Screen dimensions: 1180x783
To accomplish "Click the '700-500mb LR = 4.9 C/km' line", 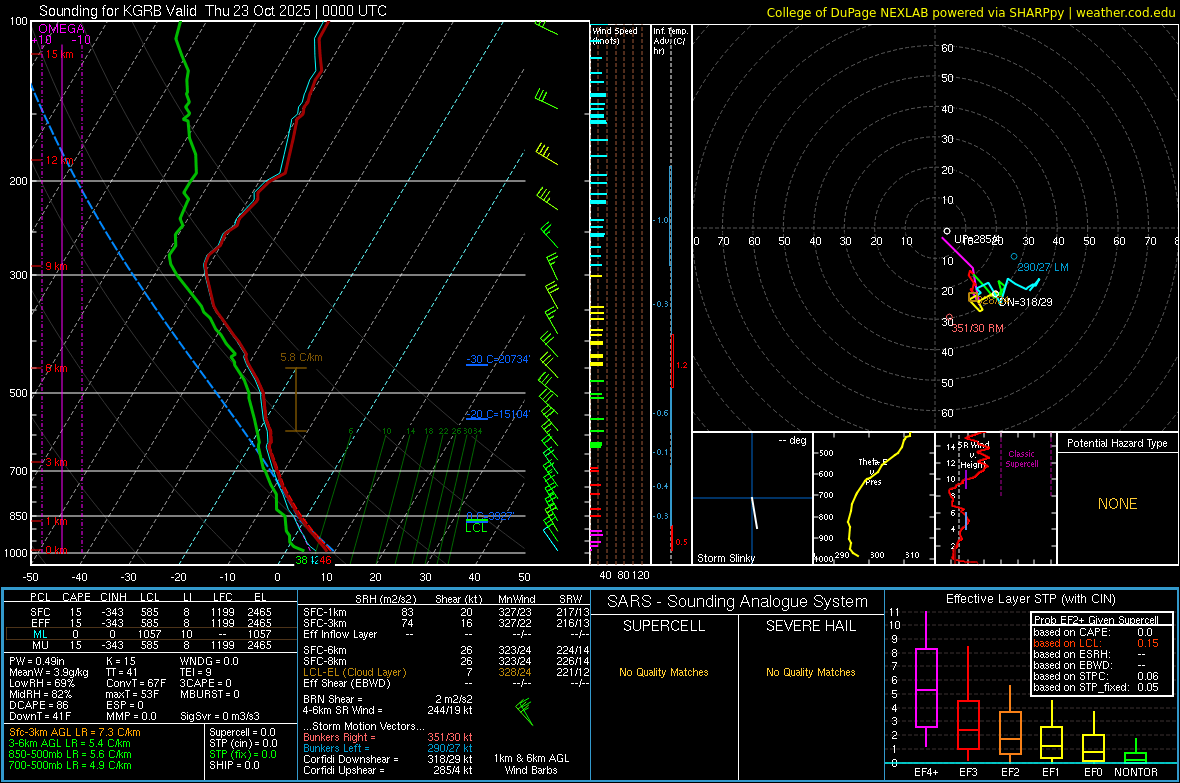I will click(70, 765).
